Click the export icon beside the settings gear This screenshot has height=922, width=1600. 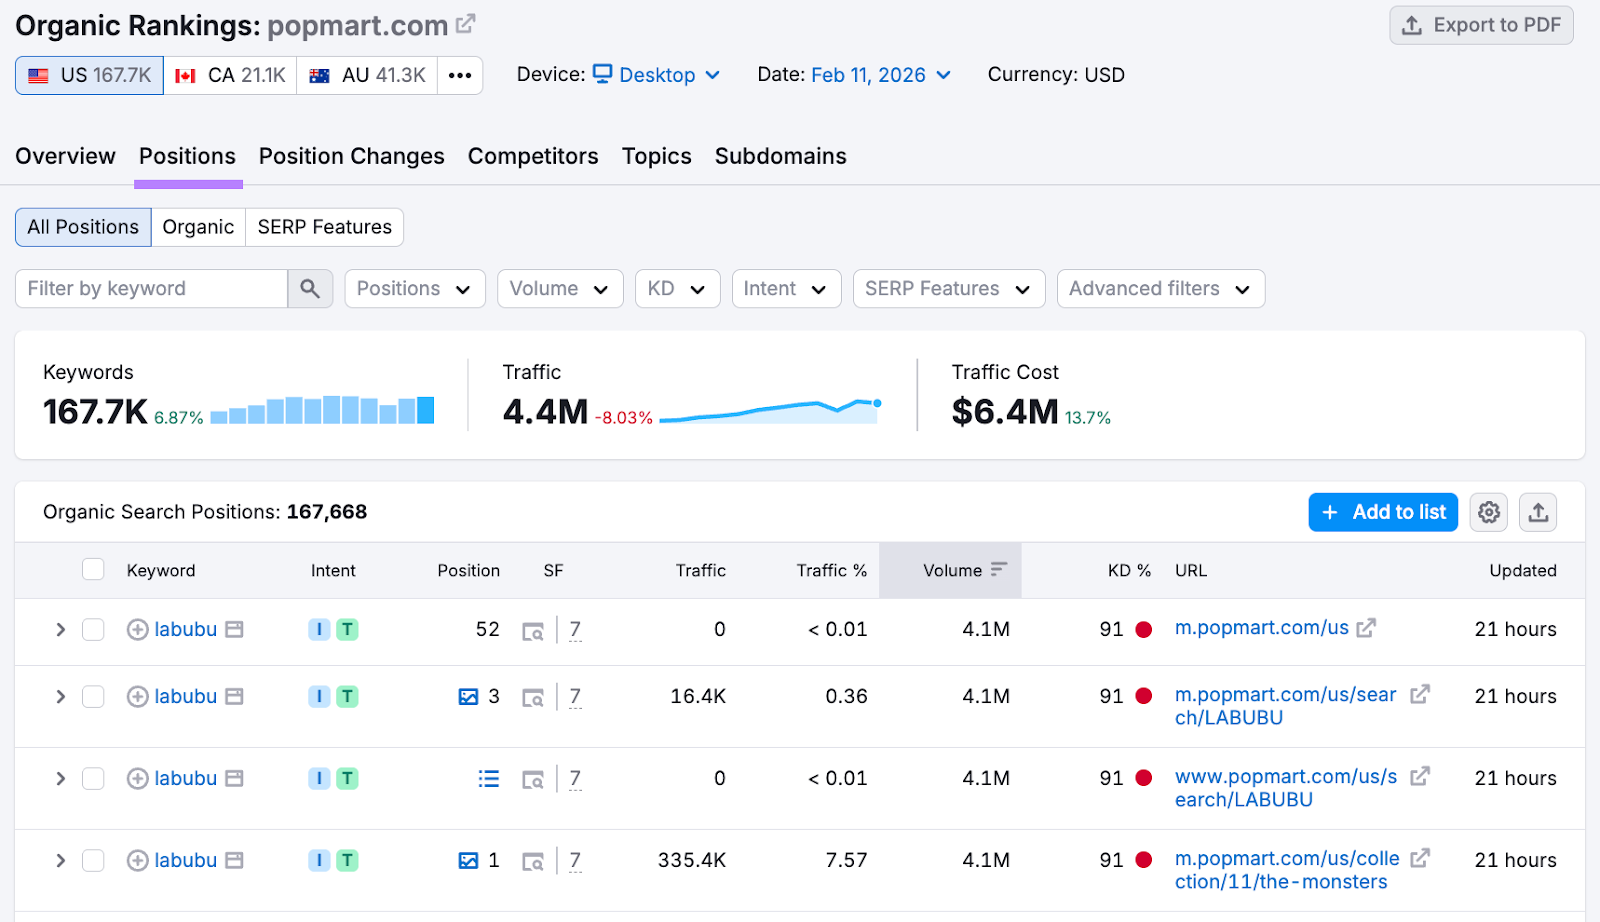coord(1537,511)
